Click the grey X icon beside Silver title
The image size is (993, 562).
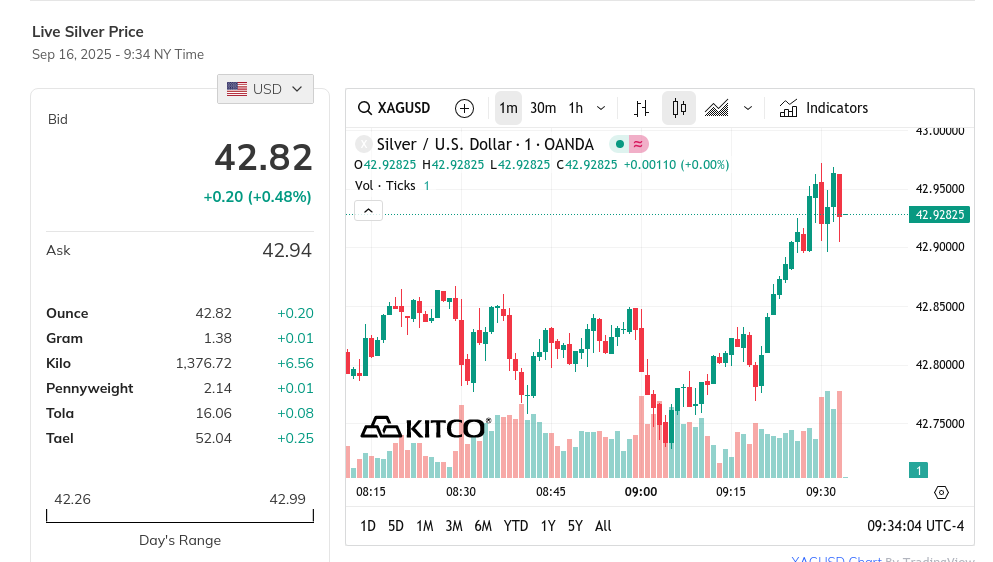(x=364, y=144)
